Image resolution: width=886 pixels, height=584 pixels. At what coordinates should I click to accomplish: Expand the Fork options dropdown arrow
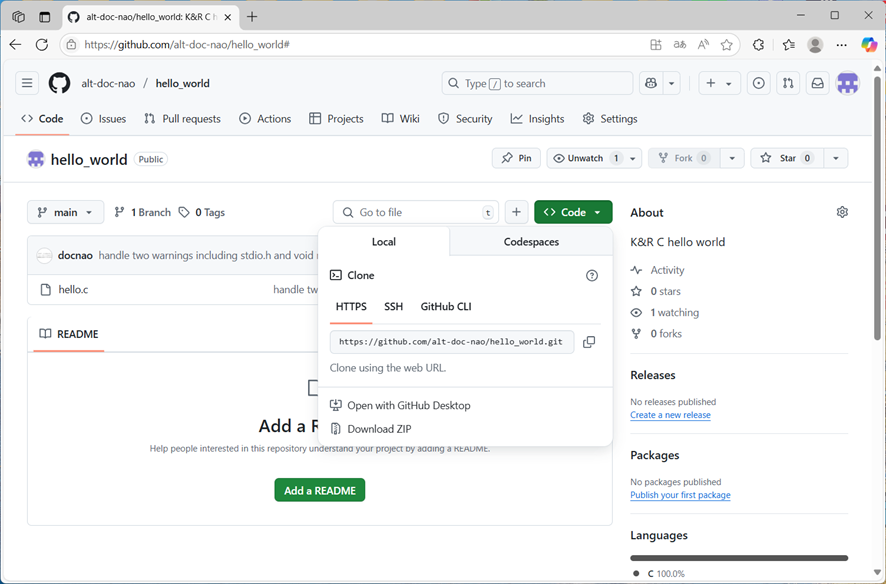(732, 158)
